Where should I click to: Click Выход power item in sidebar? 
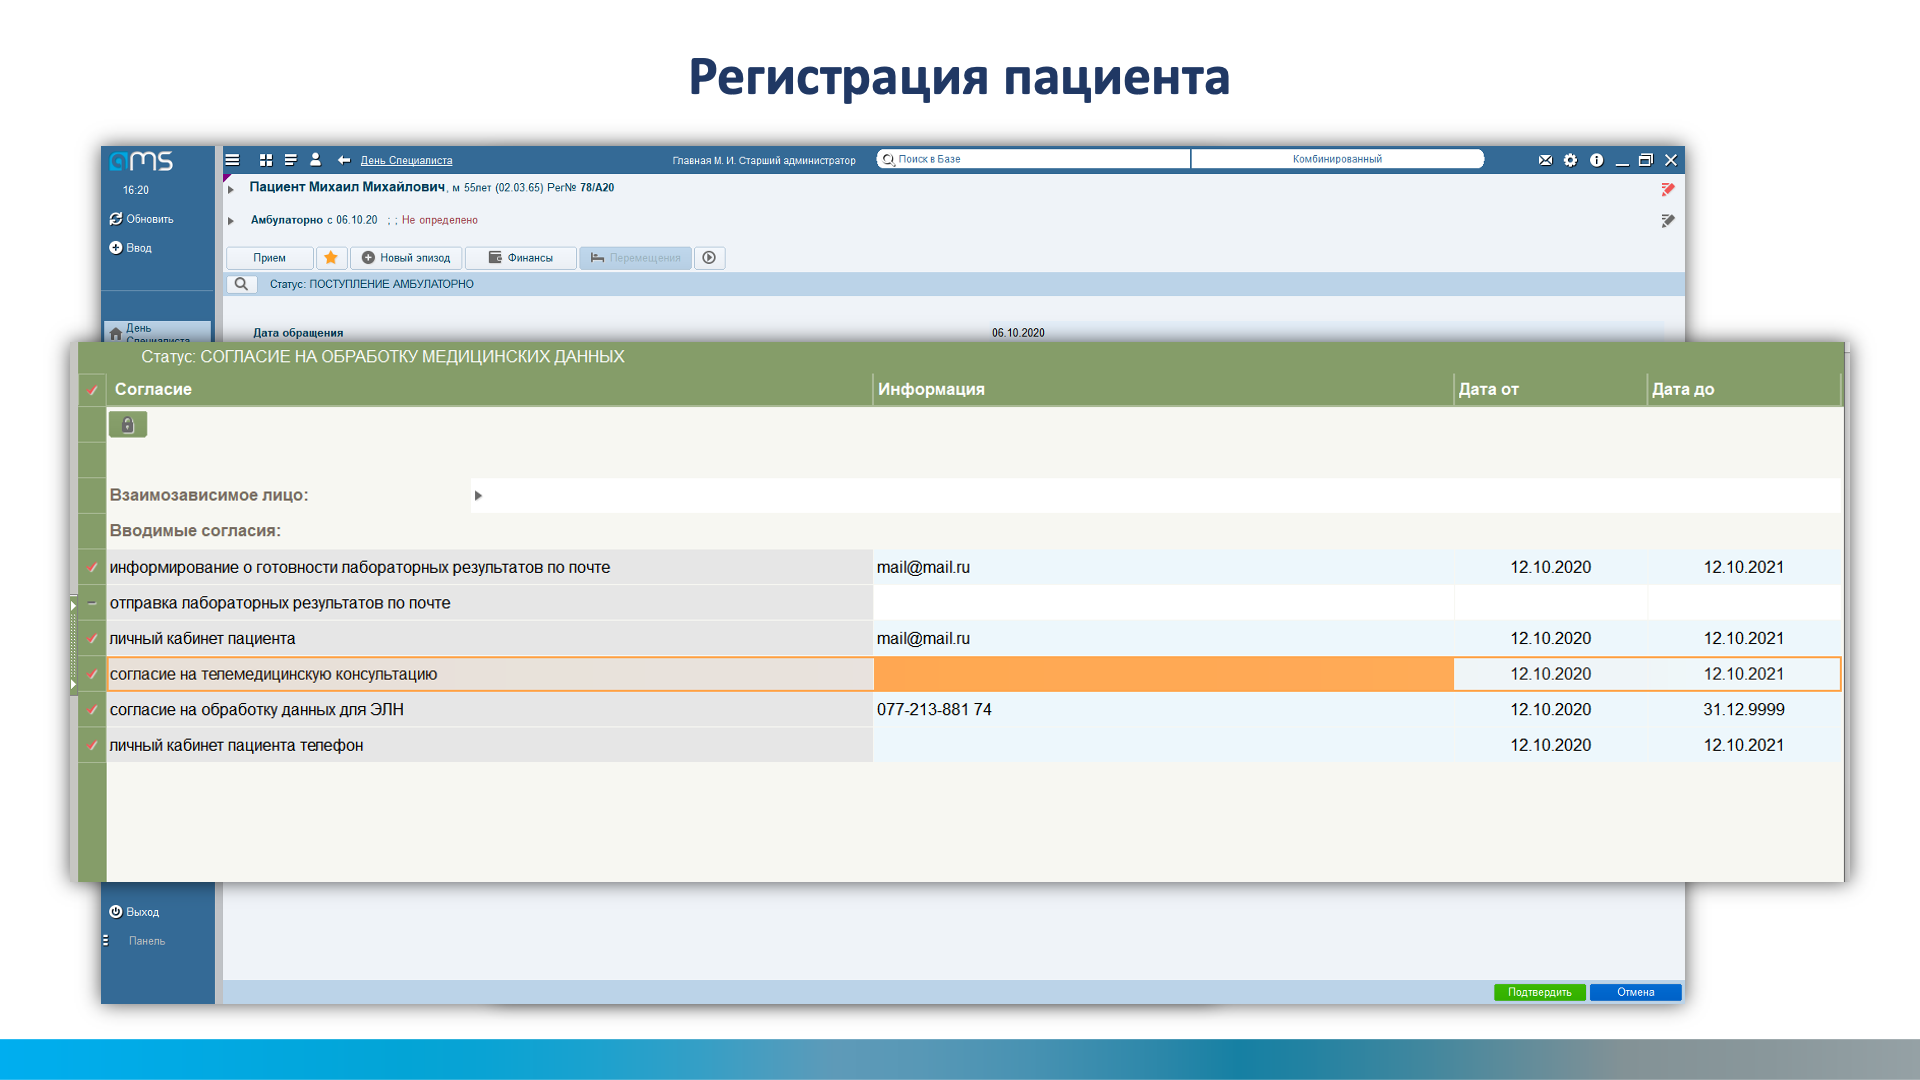[134, 912]
